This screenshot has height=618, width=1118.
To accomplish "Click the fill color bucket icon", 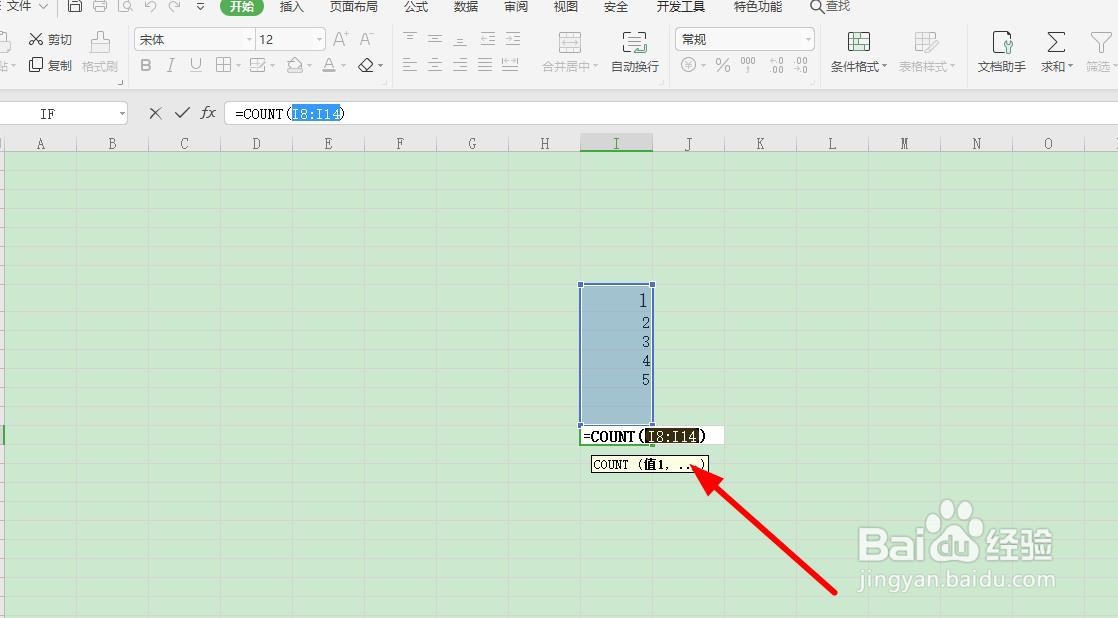I will click(294, 66).
